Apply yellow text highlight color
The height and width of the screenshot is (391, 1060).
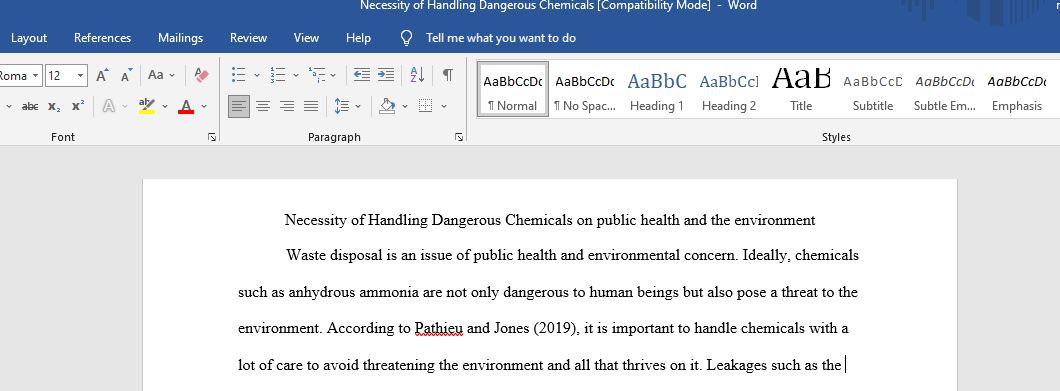[x=146, y=106]
